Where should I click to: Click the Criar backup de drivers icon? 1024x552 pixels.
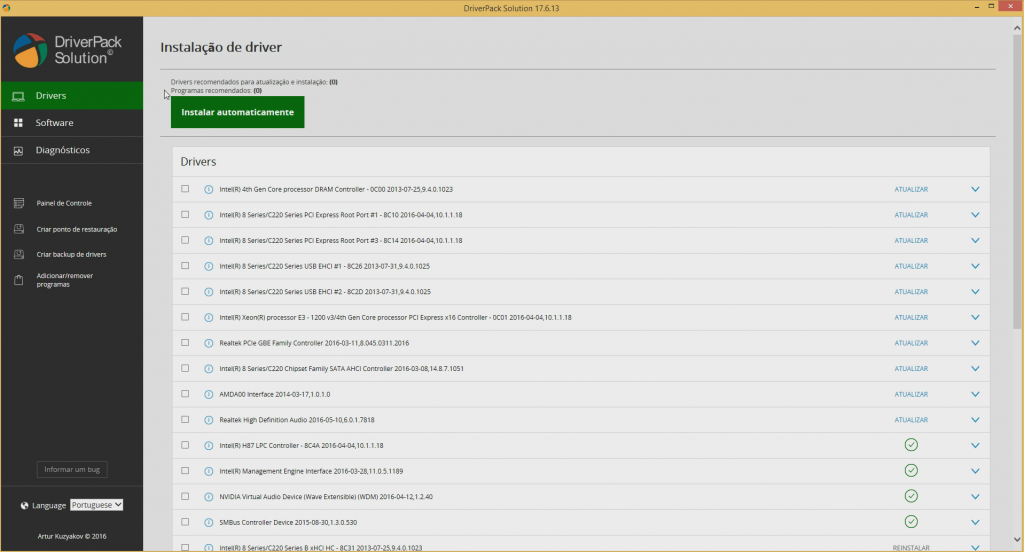[x=18, y=254]
